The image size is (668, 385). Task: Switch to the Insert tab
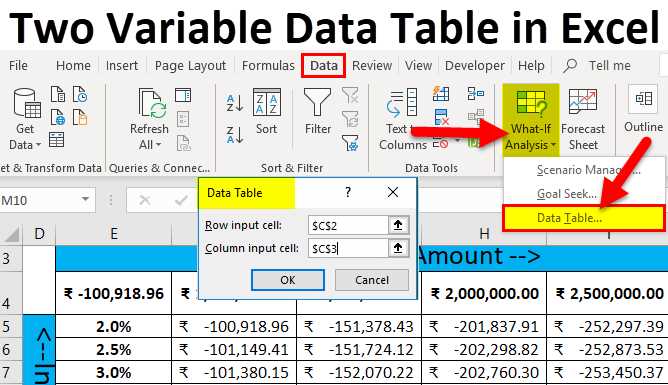click(x=122, y=66)
